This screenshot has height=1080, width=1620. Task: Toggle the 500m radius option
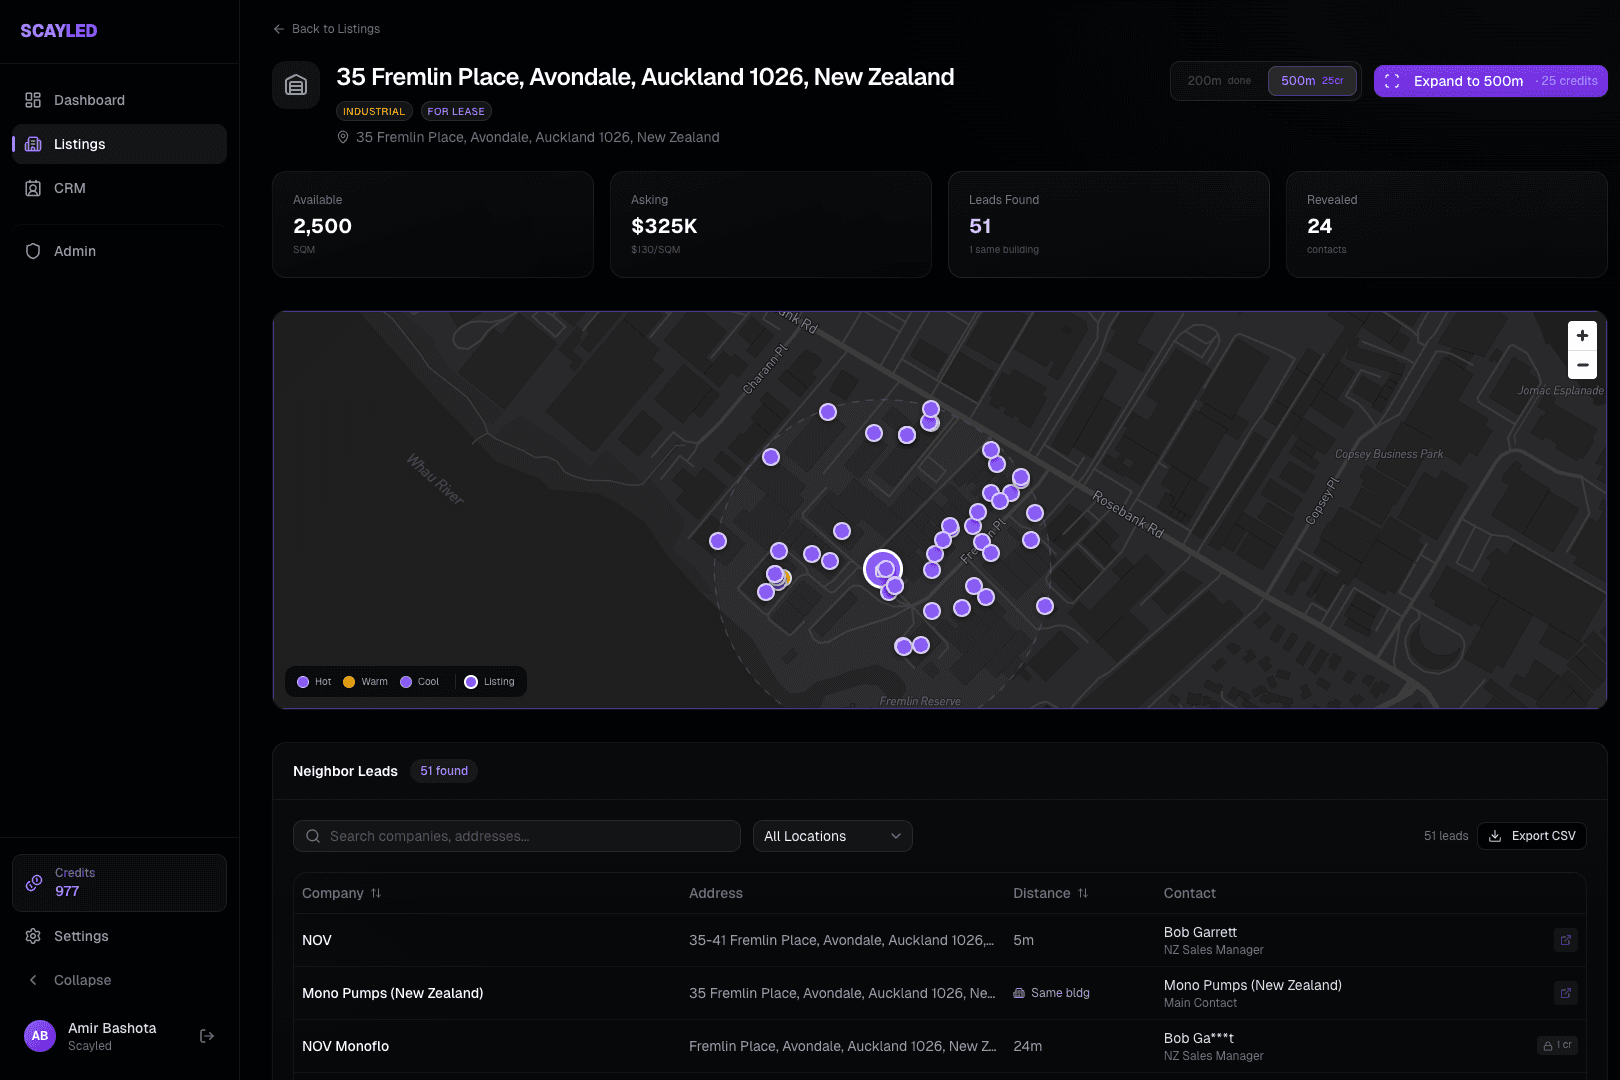coord(1312,81)
